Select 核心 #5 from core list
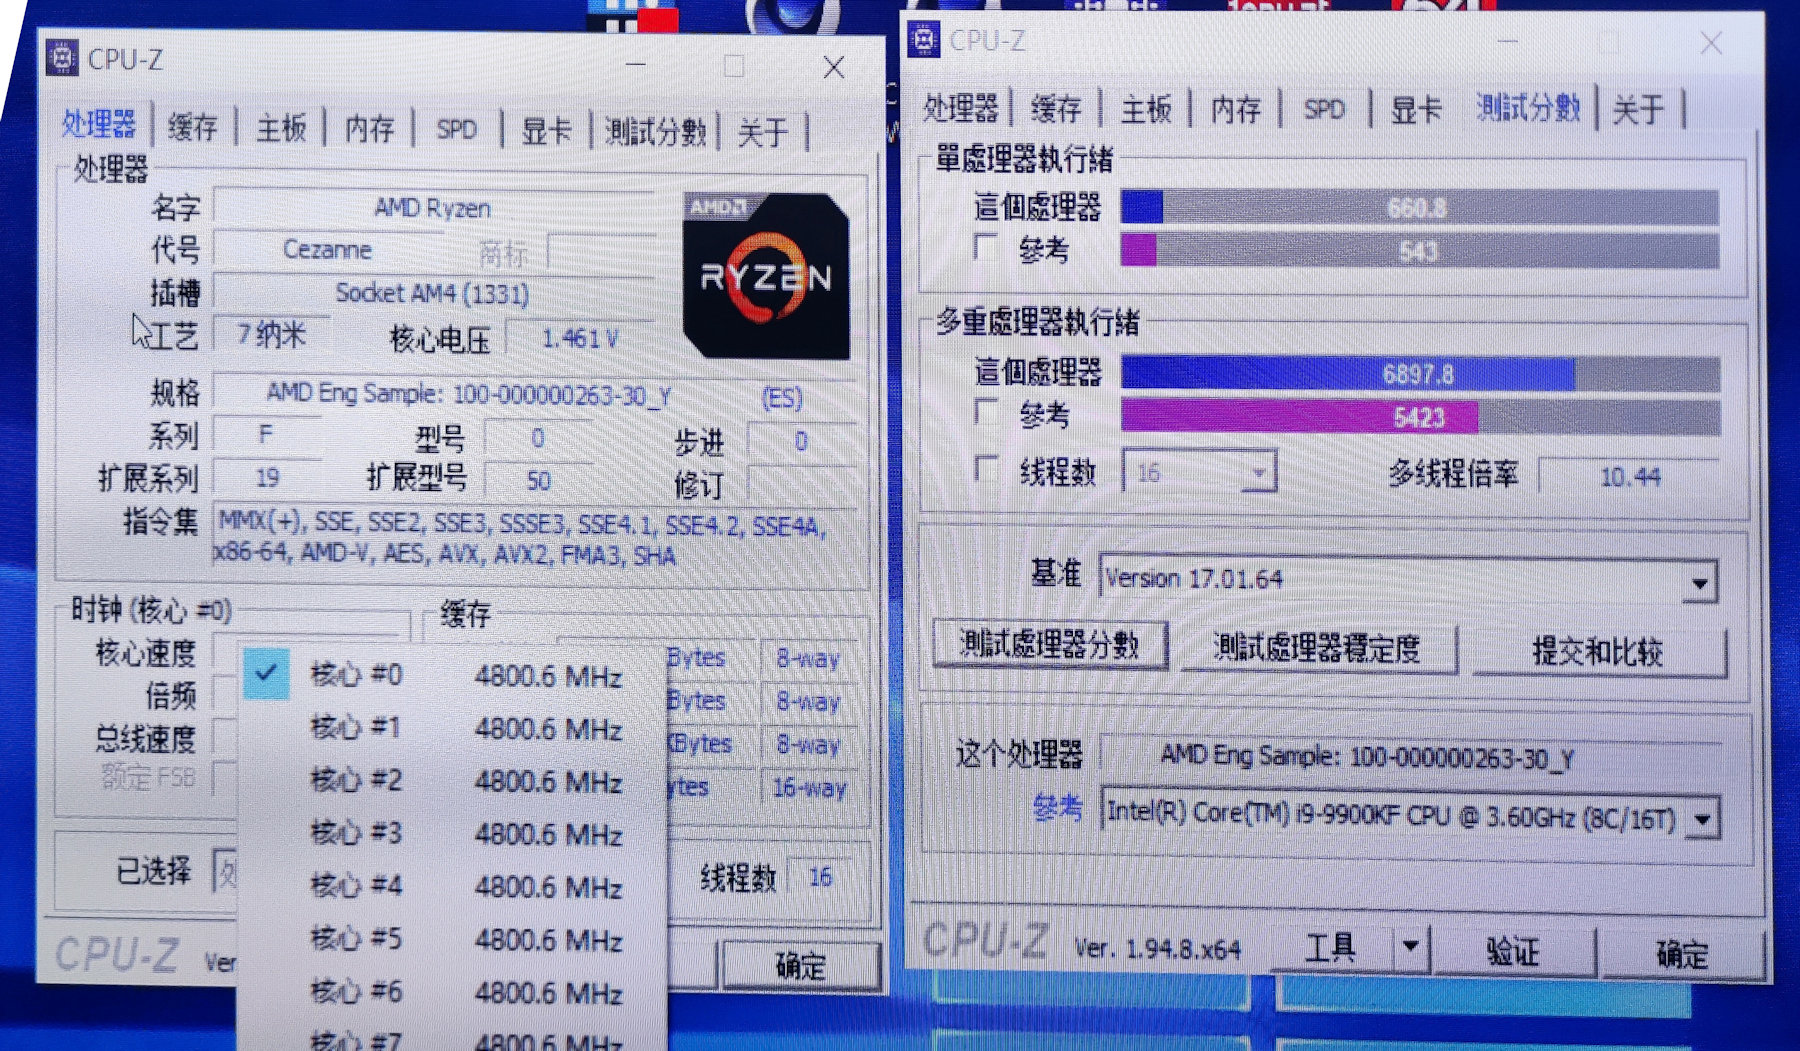Viewport: 1800px width, 1051px height. tap(452, 940)
